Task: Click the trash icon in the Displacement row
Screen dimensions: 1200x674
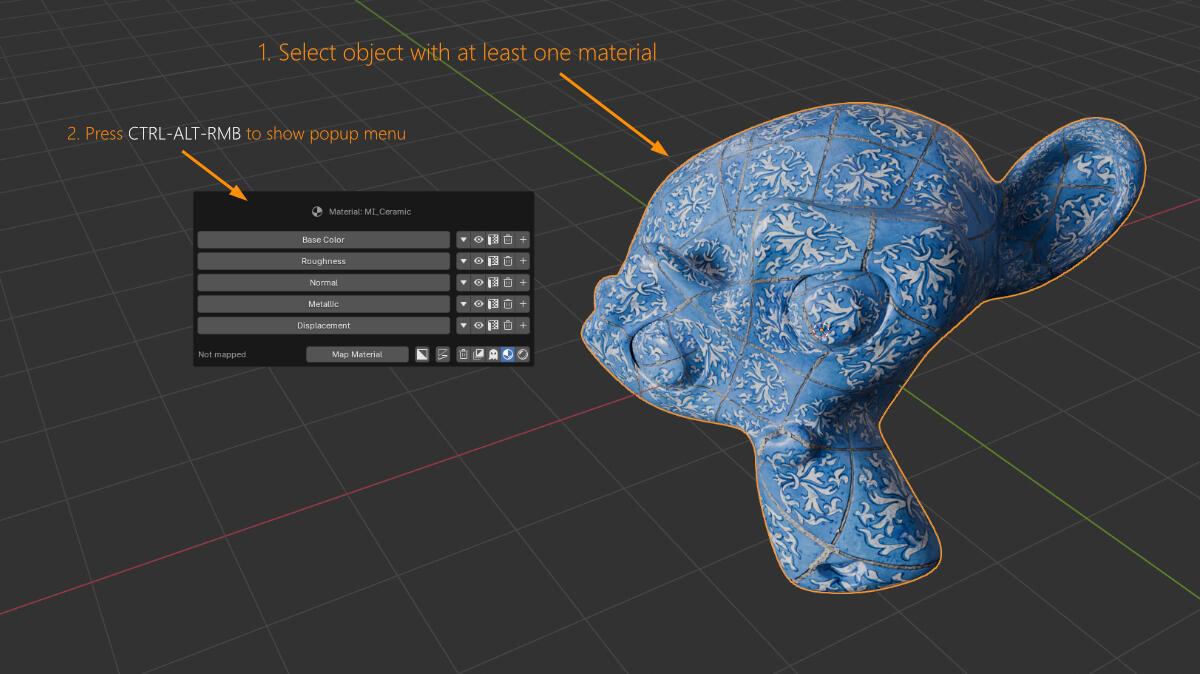Action: [508, 325]
